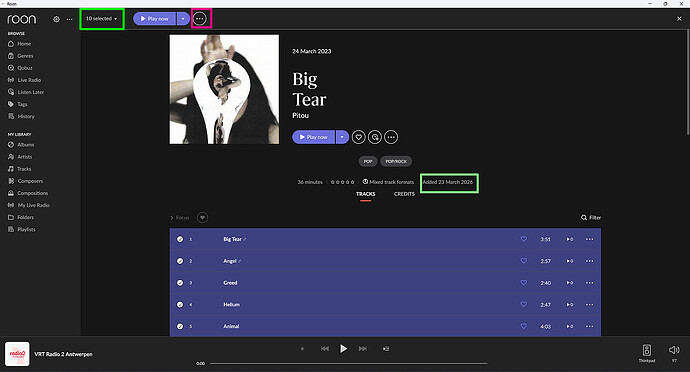The image size is (690, 372).
Task: Expand the selection bar Play now arrow
Action: pyautogui.click(x=183, y=18)
